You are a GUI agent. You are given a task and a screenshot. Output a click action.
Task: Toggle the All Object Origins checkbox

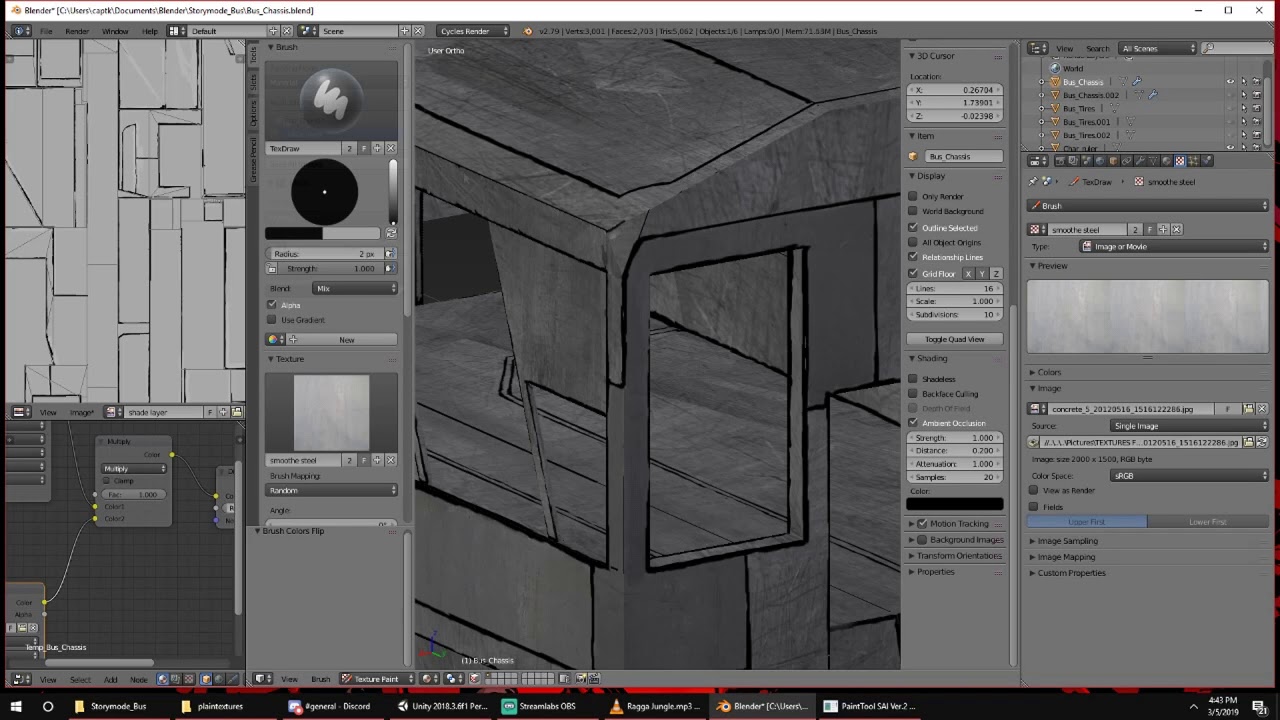[913, 242]
